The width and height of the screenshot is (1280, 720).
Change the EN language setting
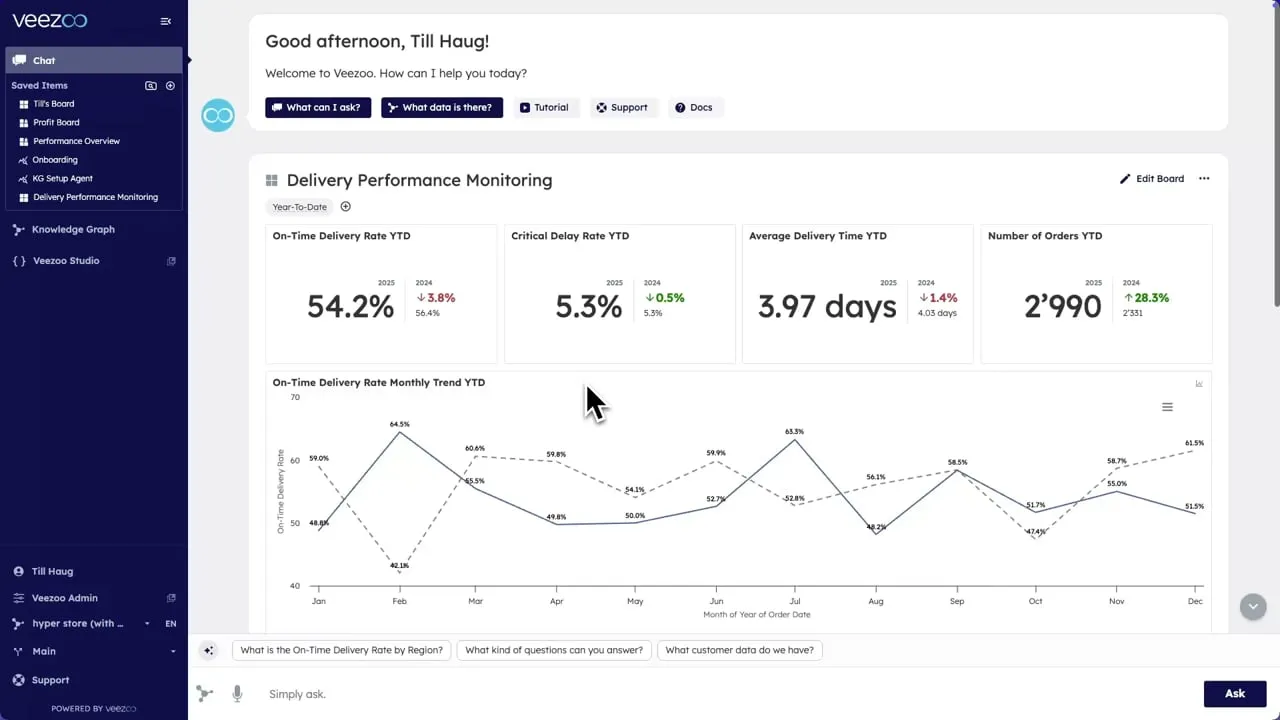pyautogui.click(x=171, y=624)
